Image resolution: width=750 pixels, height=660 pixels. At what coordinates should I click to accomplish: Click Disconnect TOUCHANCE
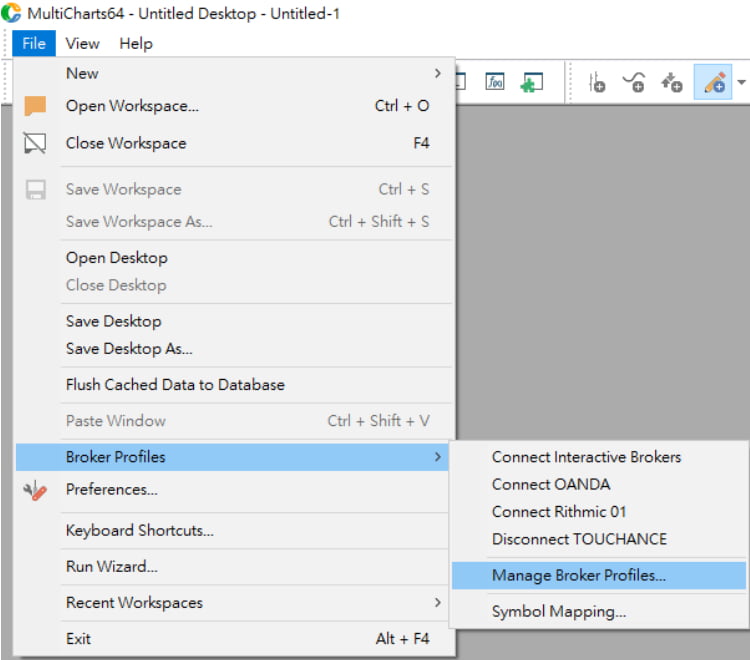click(599, 539)
